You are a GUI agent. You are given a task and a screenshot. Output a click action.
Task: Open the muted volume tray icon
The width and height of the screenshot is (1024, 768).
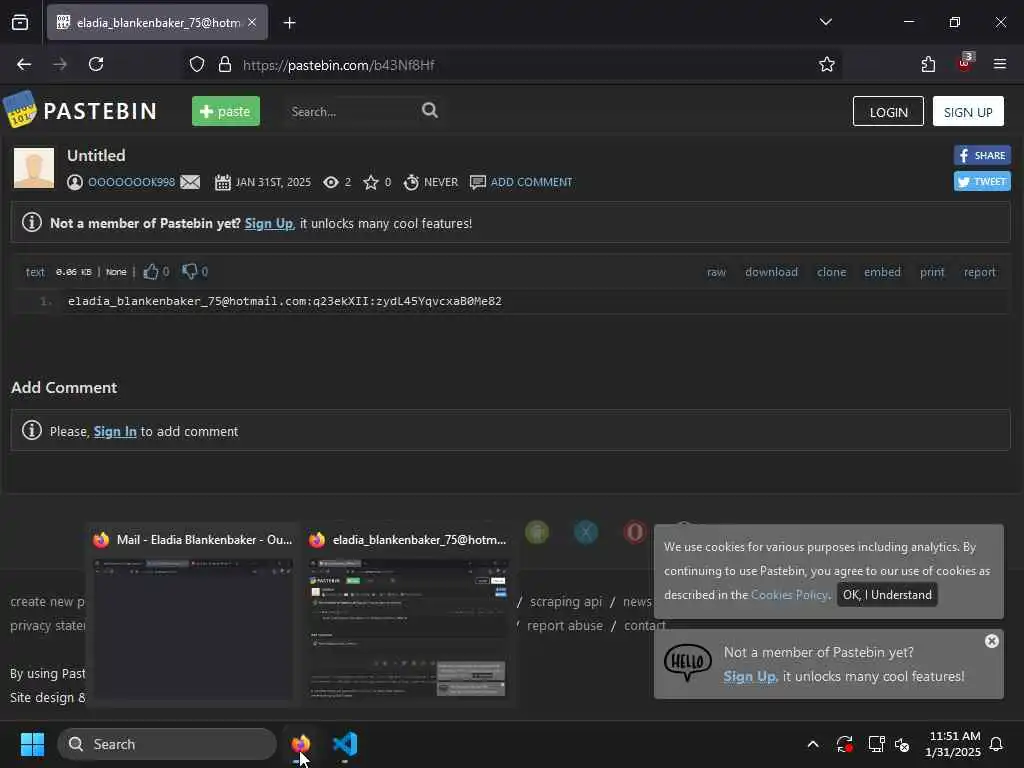tap(902, 744)
